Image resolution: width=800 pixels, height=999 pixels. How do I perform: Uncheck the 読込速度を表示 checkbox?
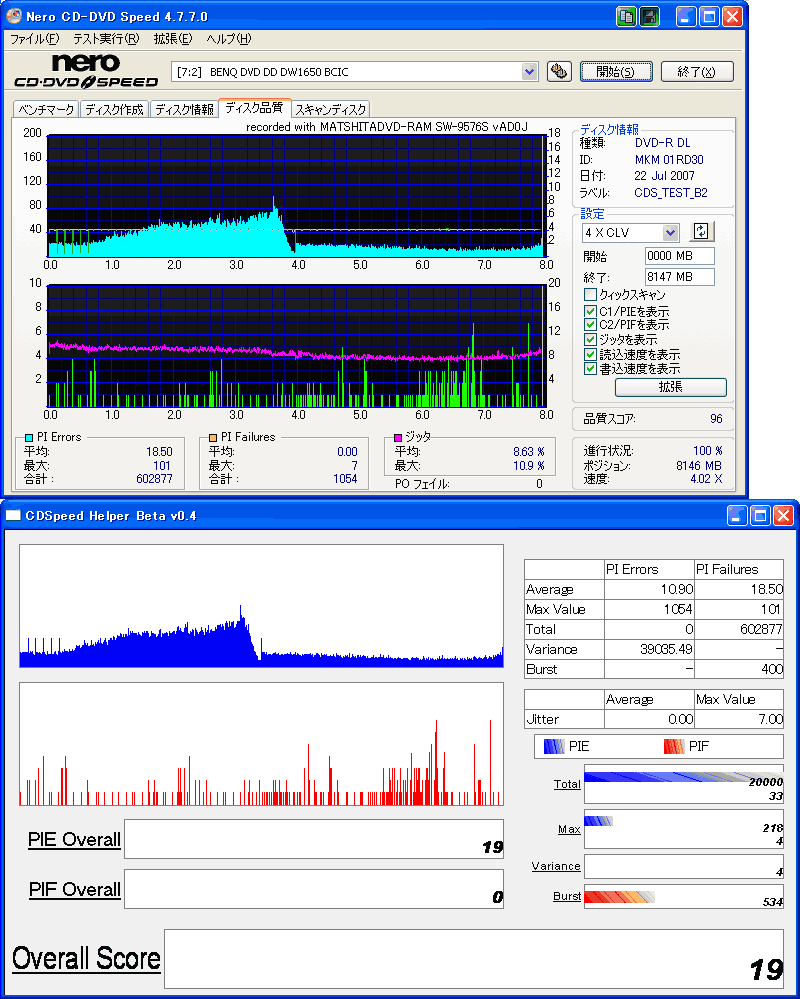pos(590,354)
